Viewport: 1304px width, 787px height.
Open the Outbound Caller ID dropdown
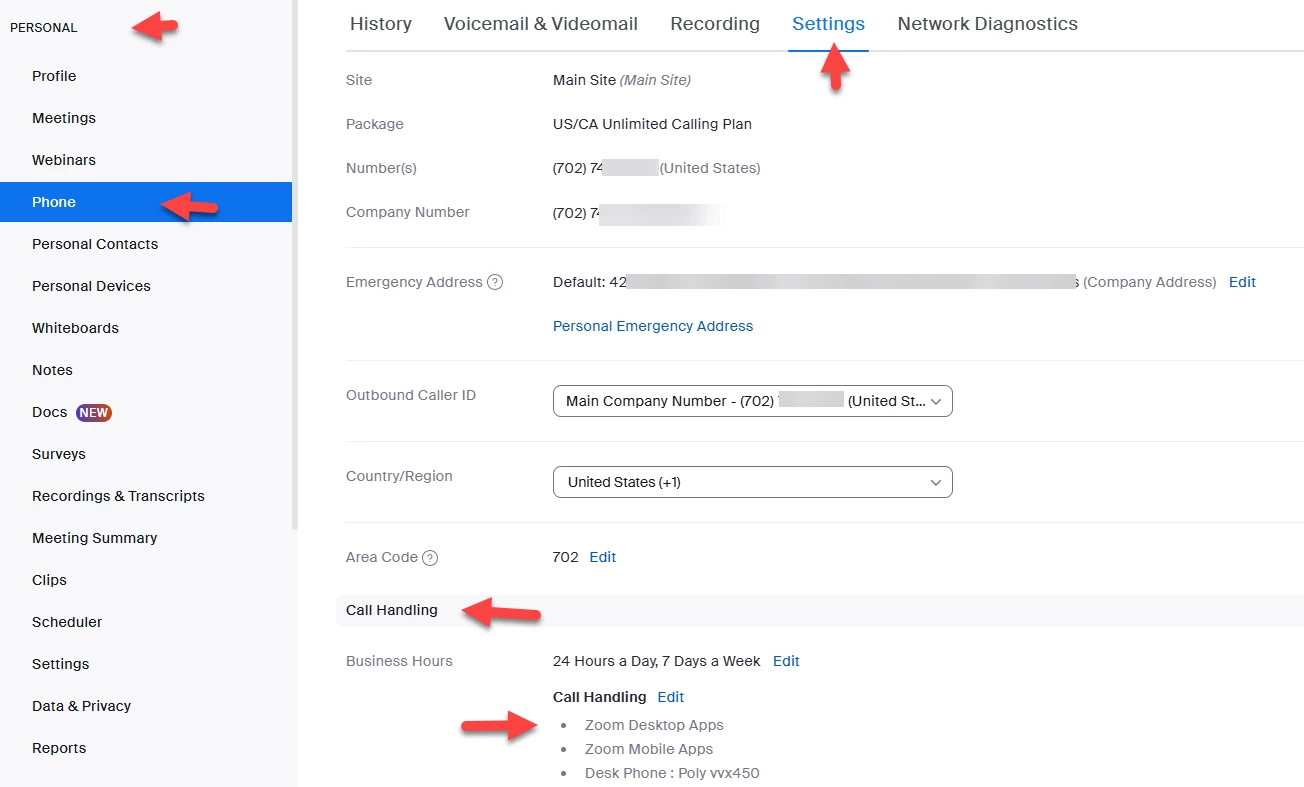click(753, 401)
